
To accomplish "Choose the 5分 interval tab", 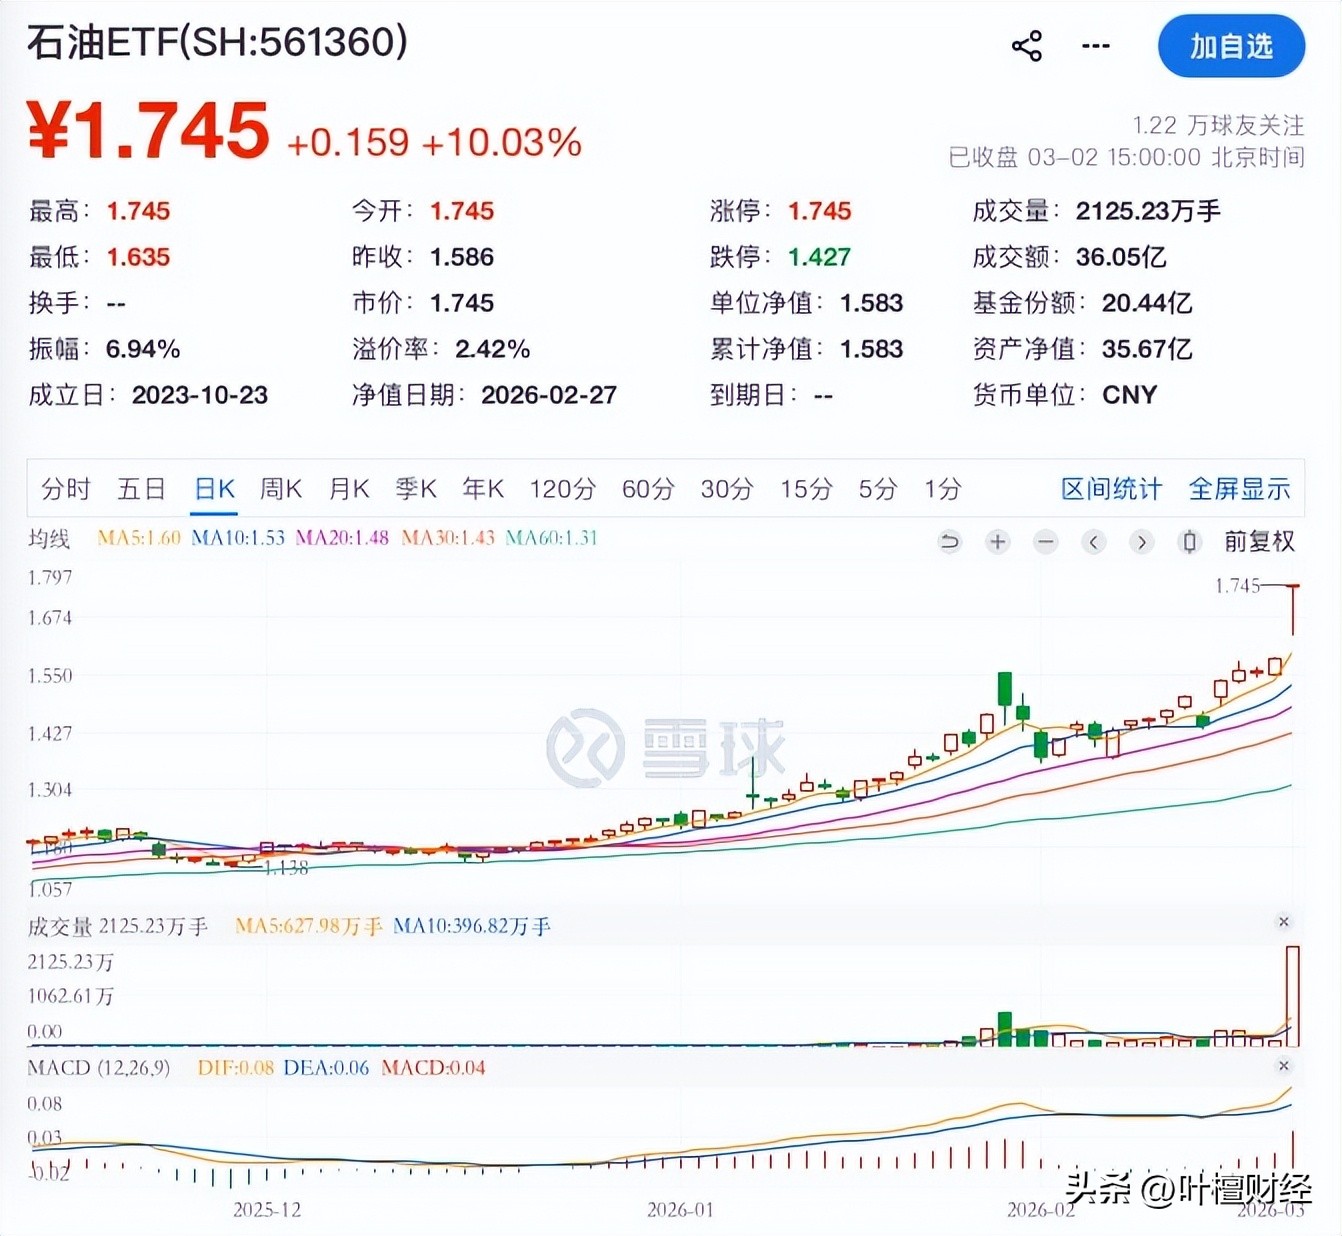I will [877, 489].
